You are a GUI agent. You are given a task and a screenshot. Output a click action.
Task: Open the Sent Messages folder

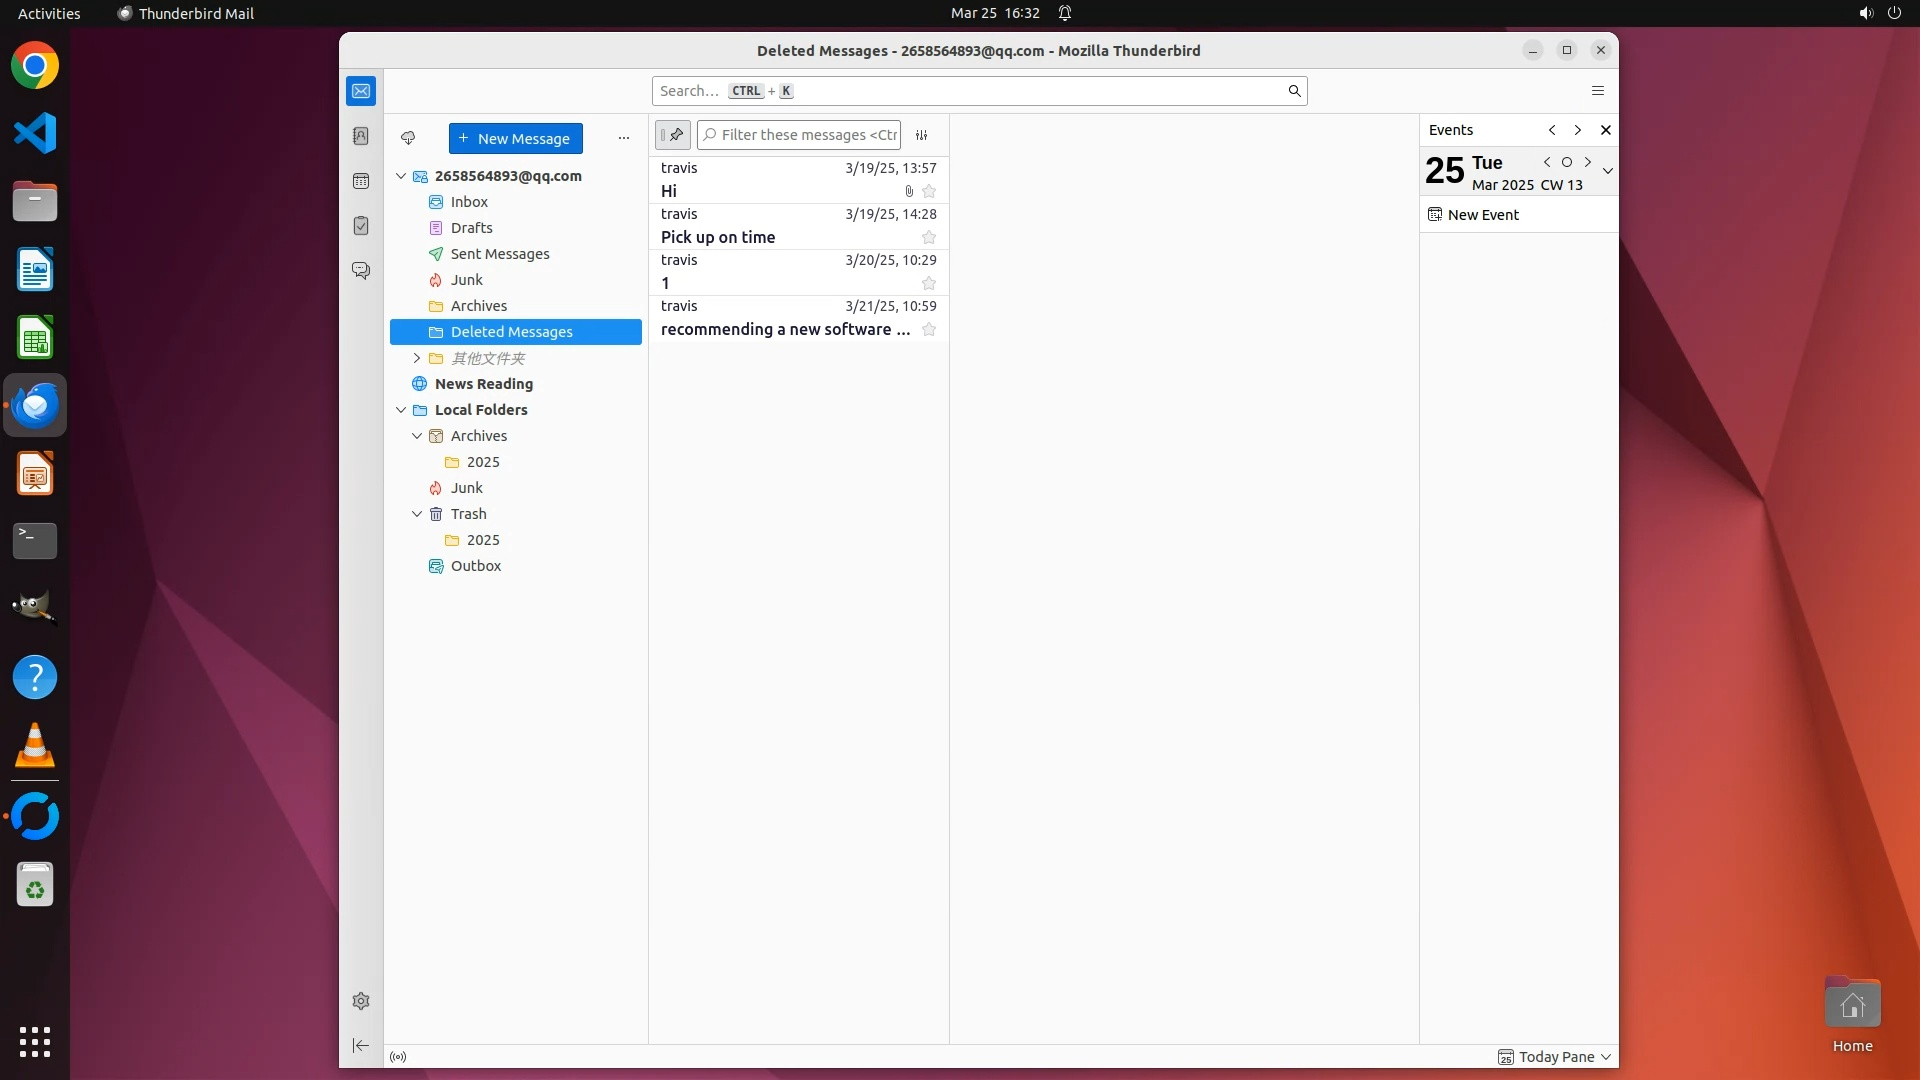pos(500,254)
